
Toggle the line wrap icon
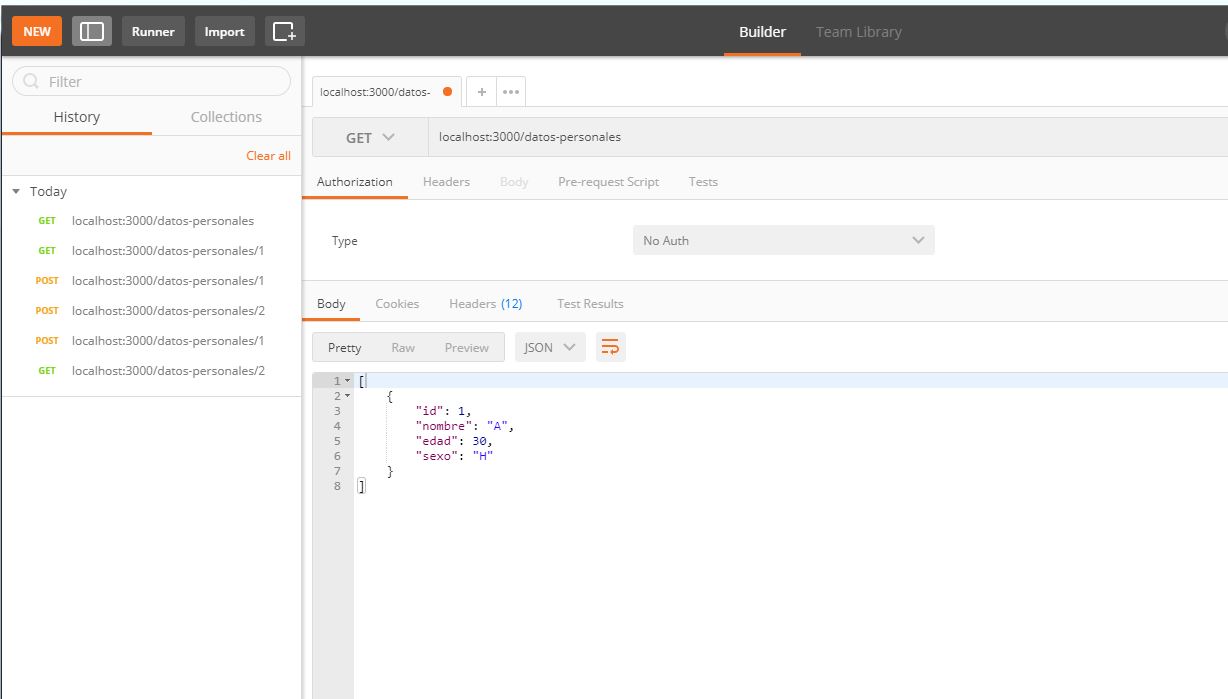pos(610,348)
